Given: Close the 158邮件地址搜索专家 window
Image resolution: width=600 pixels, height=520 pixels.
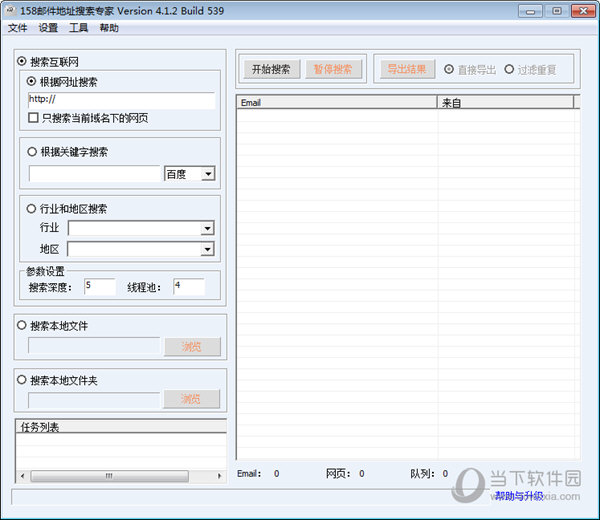Looking at the screenshot, I should [x=583, y=11].
